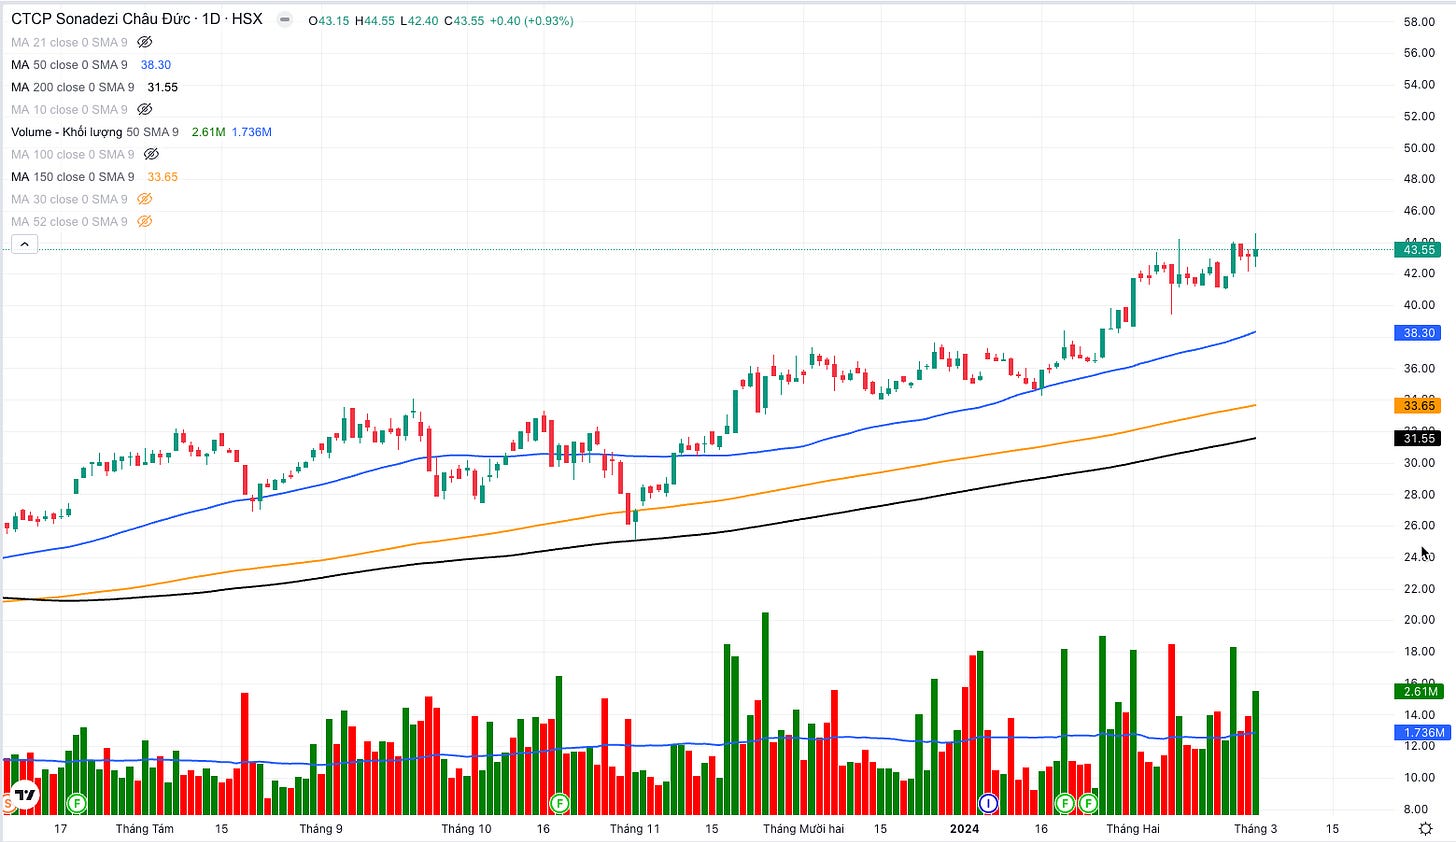This screenshot has height=842, width=1456.
Task: Open the F marker nearest Tháng Hai label
Action: tap(1087, 803)
